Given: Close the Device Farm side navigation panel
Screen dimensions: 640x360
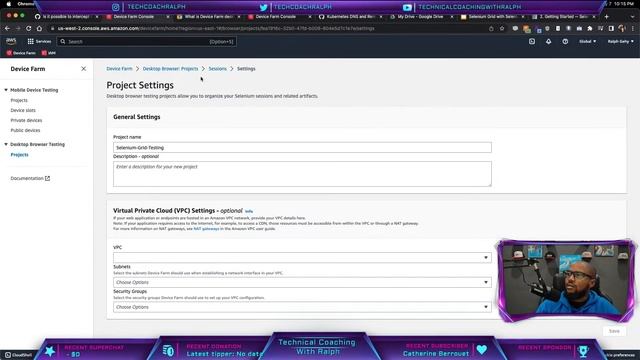Looking at the screenshot, I should [x=83, y=69].
